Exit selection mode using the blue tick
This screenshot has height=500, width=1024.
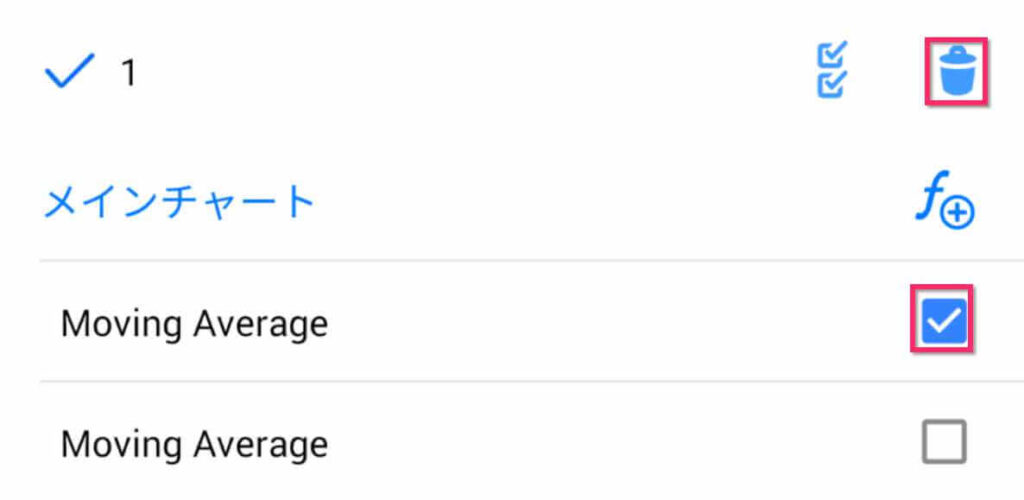(69, 71)
